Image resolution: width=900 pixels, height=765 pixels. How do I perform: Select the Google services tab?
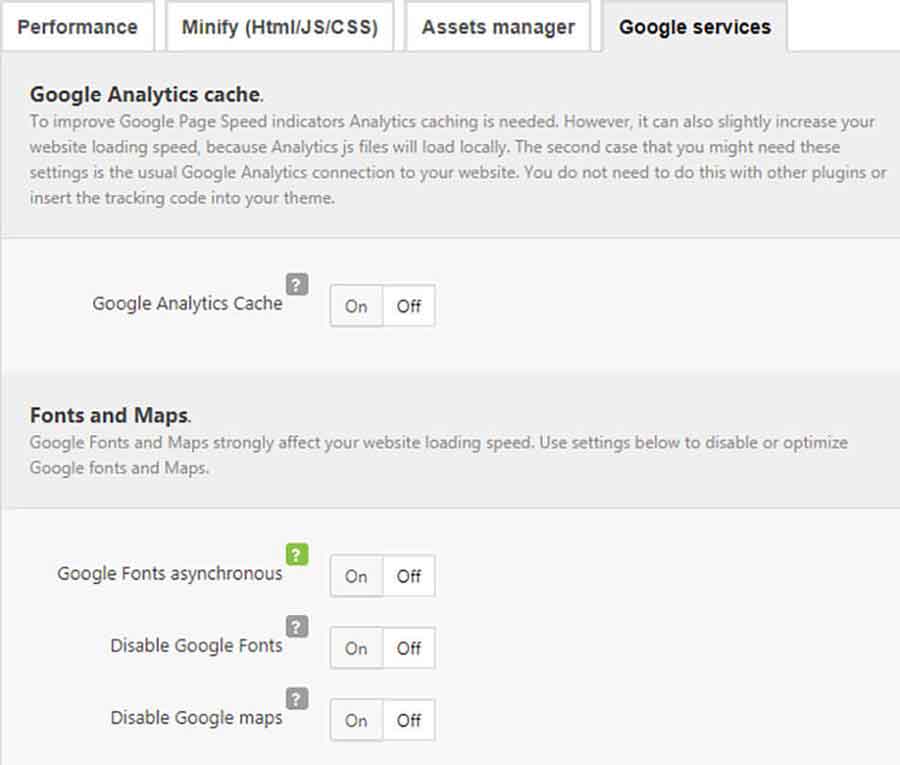pyautogui.click(x=695, y=26)
